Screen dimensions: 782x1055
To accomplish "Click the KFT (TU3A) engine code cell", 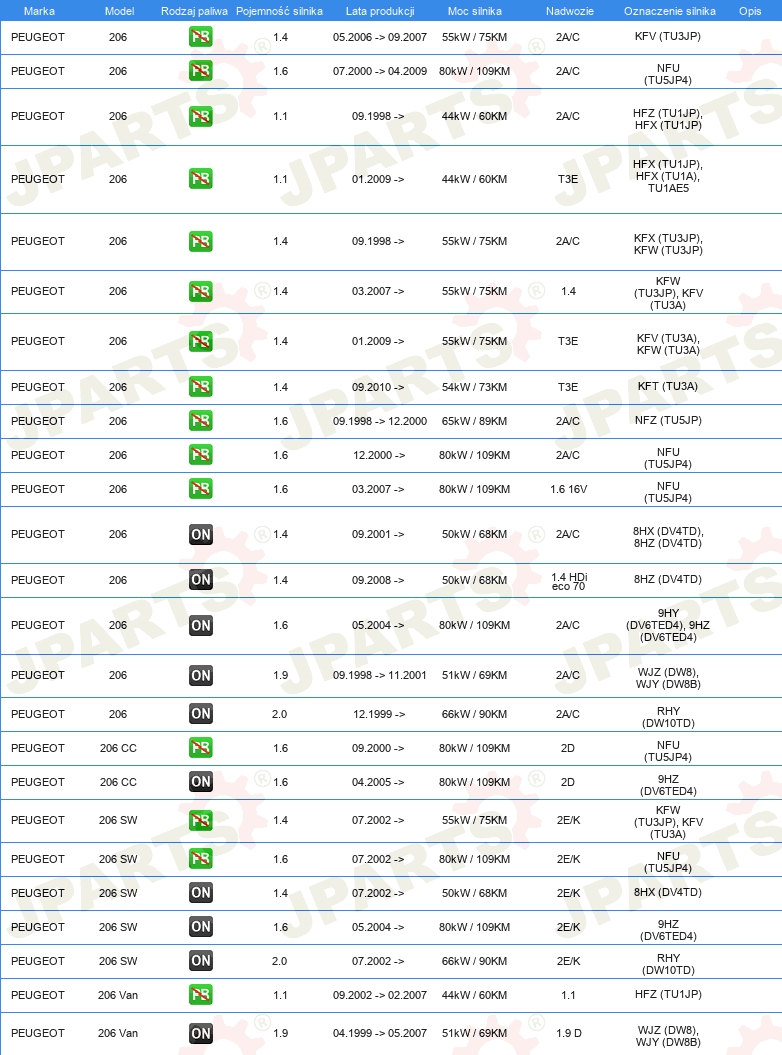I will [668, 386].
